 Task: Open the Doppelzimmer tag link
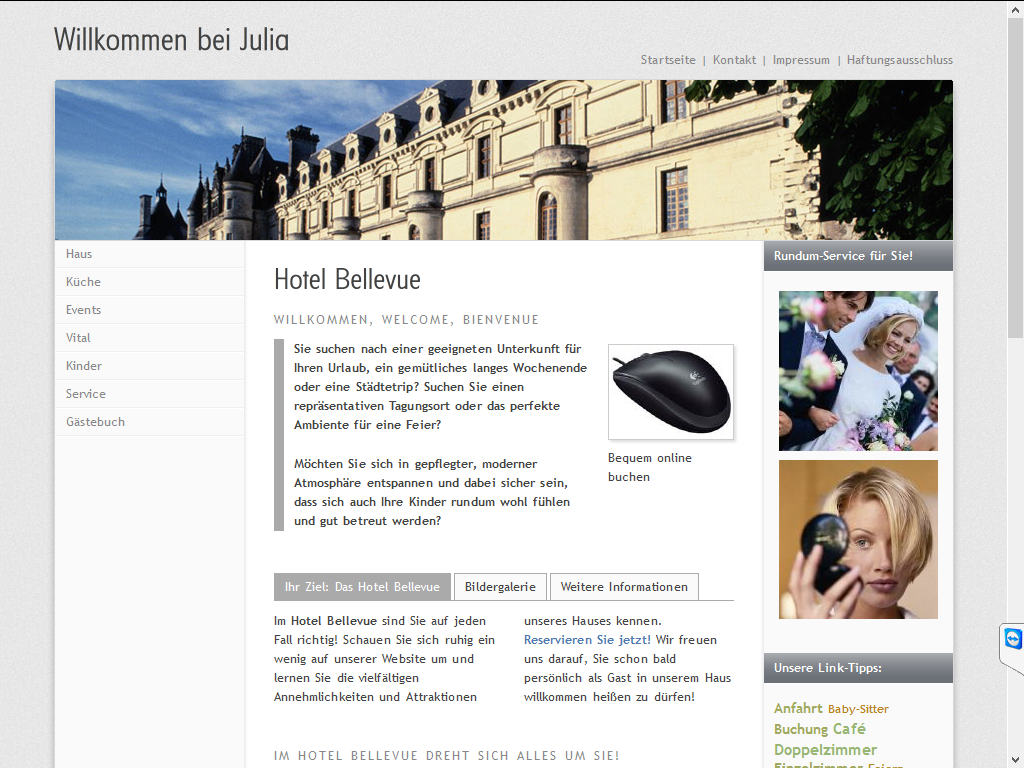[x=825, y=750]
